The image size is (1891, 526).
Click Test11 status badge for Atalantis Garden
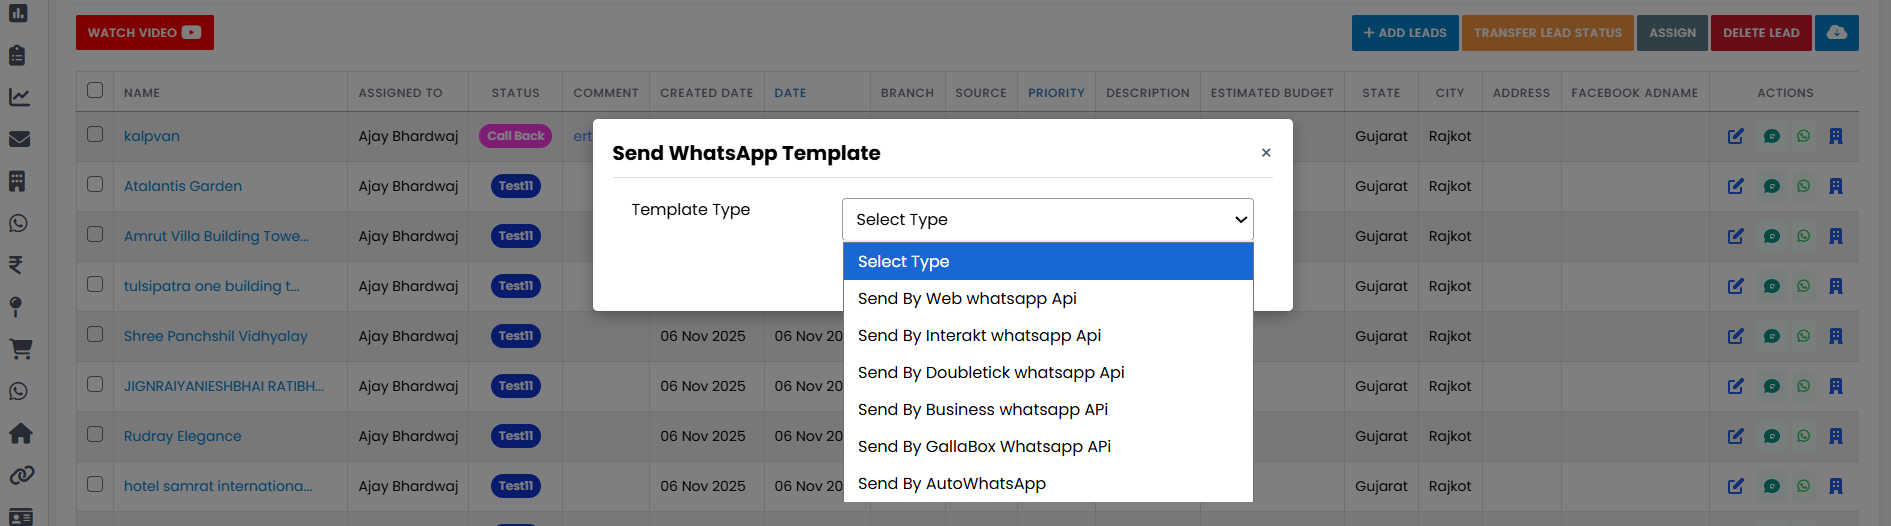coord(515,186)
